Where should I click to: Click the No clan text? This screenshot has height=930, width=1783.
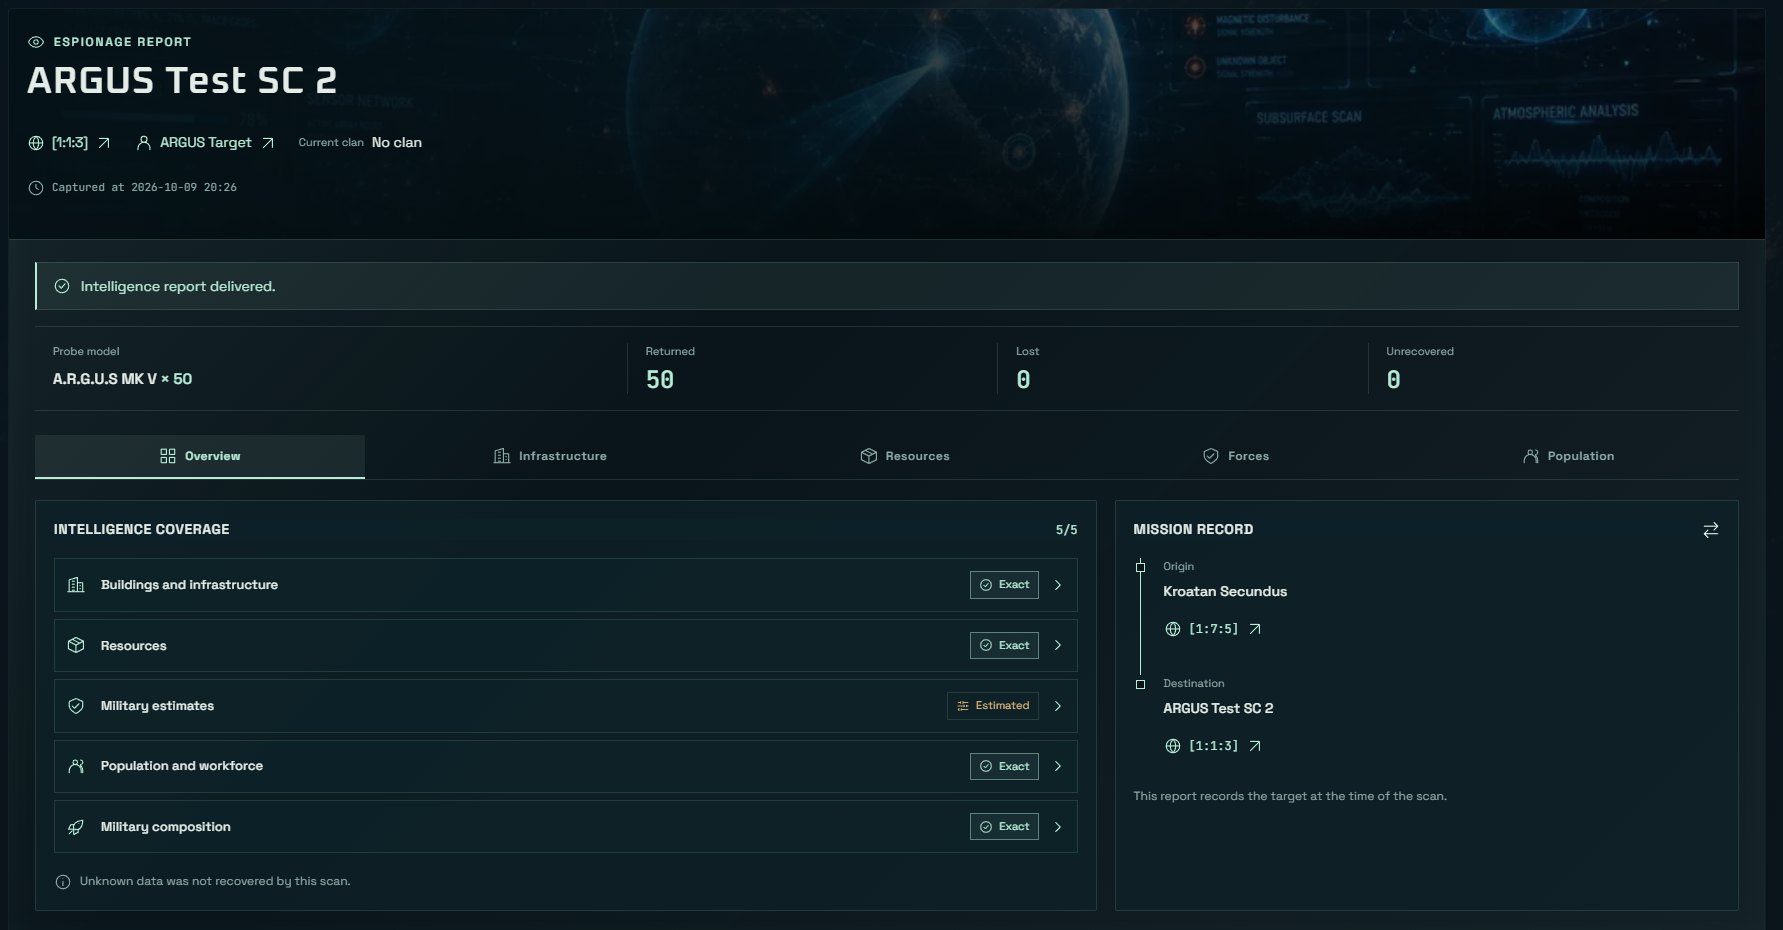pos(397,143)
